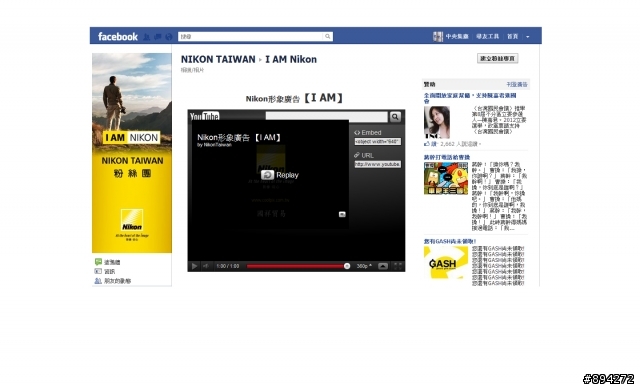Click the video title Nikon形象廣告【I AM】 in the player

240,138
